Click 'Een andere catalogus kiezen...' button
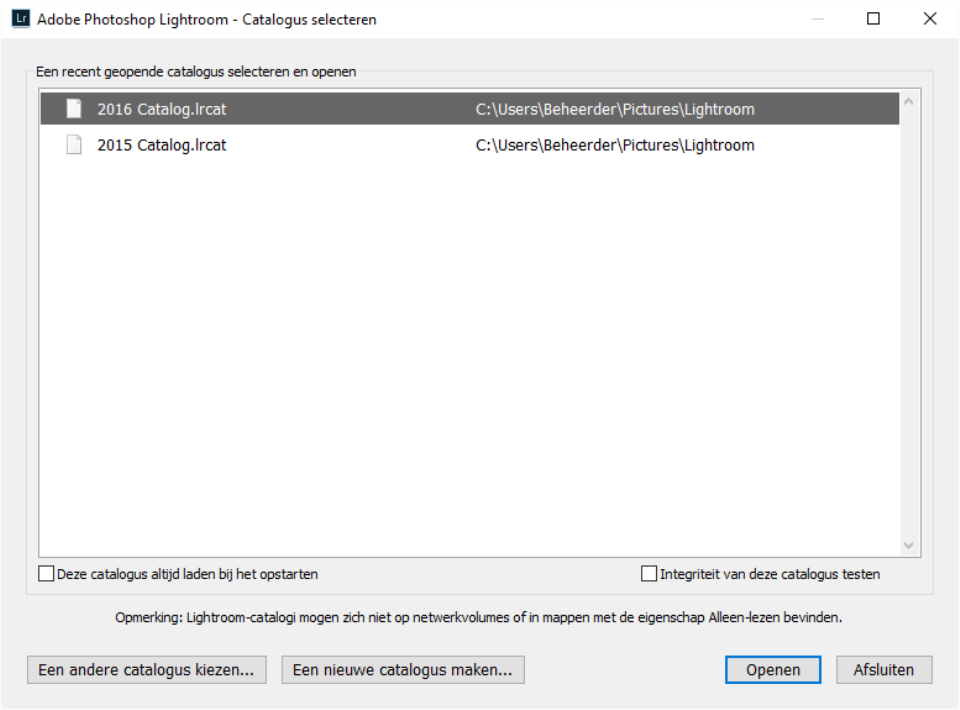 coord(146,670)
